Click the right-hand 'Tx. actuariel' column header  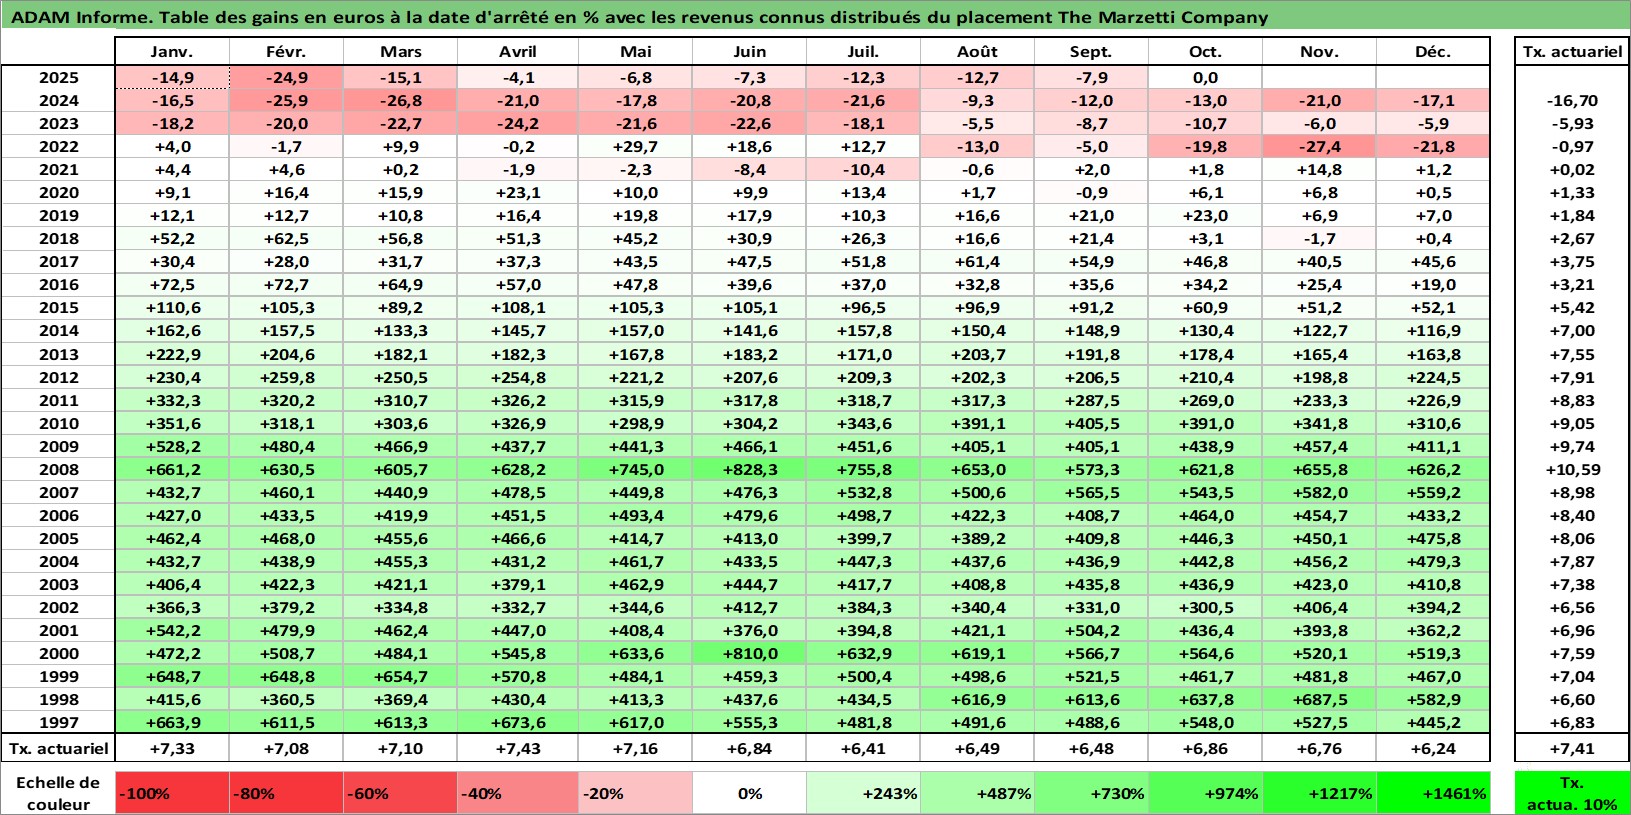point(1572,52)
